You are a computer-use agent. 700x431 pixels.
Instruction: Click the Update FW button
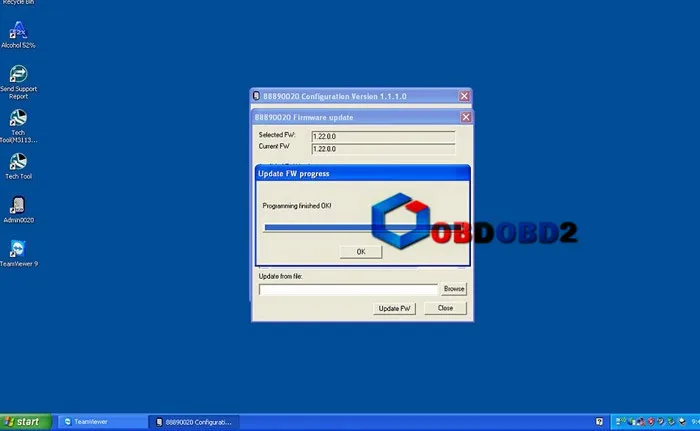point(394,308)
